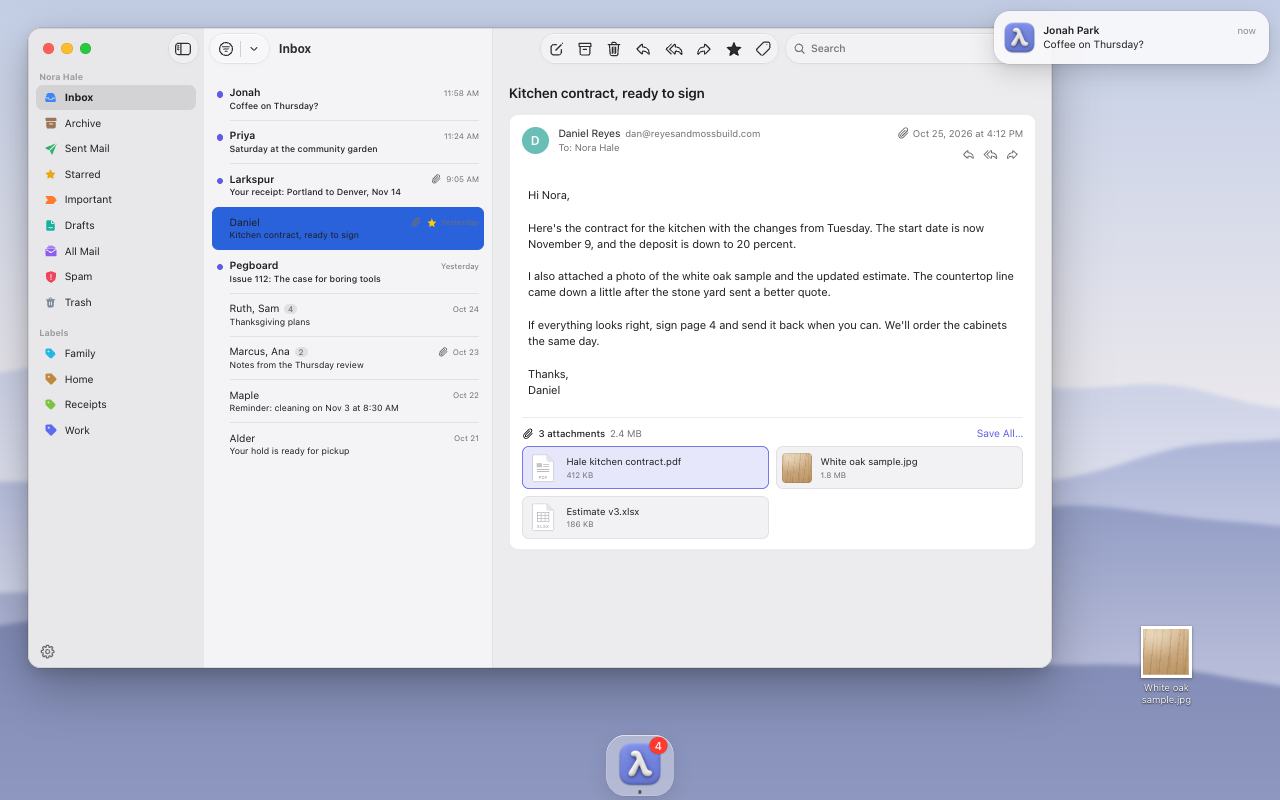Open the Pegboard Issue 112 email
Screen dimensions: 1280x800
click(x=348, y=272)
